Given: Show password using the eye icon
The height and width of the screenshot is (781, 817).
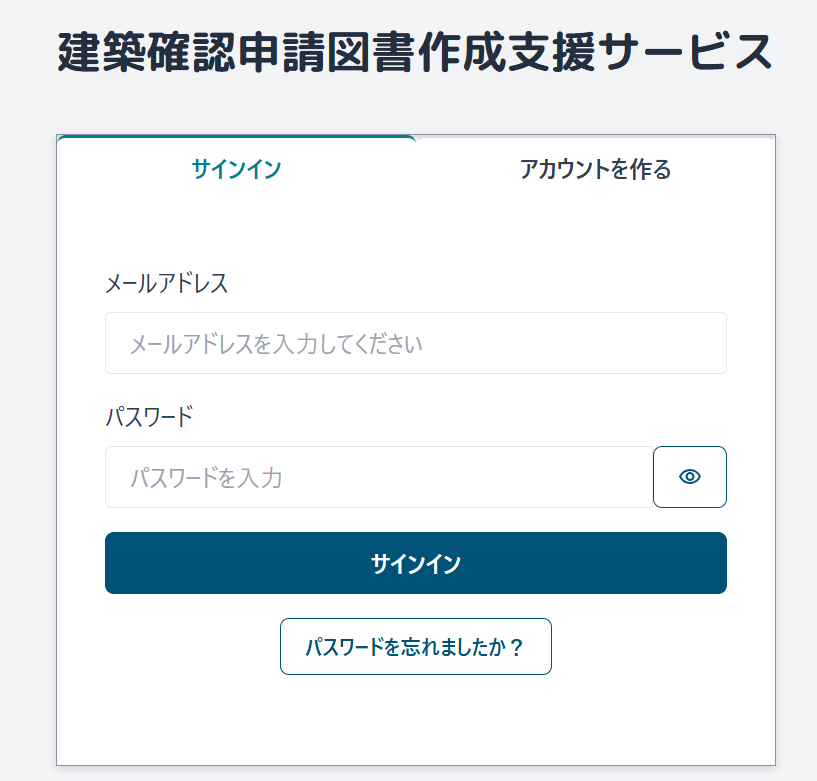Looking at the screenshot, I should pyautogui.click(x=689, y=477).
